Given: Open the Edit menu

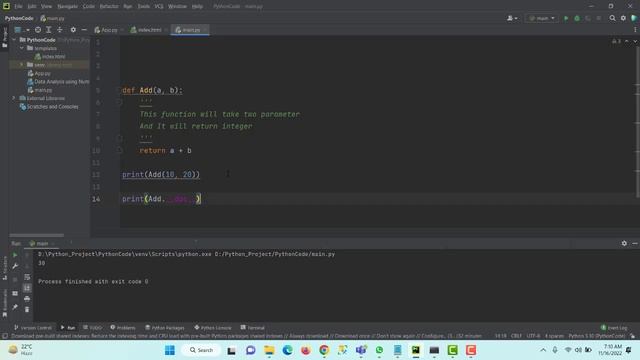Looking at the screenshot, I should [32, 7].
